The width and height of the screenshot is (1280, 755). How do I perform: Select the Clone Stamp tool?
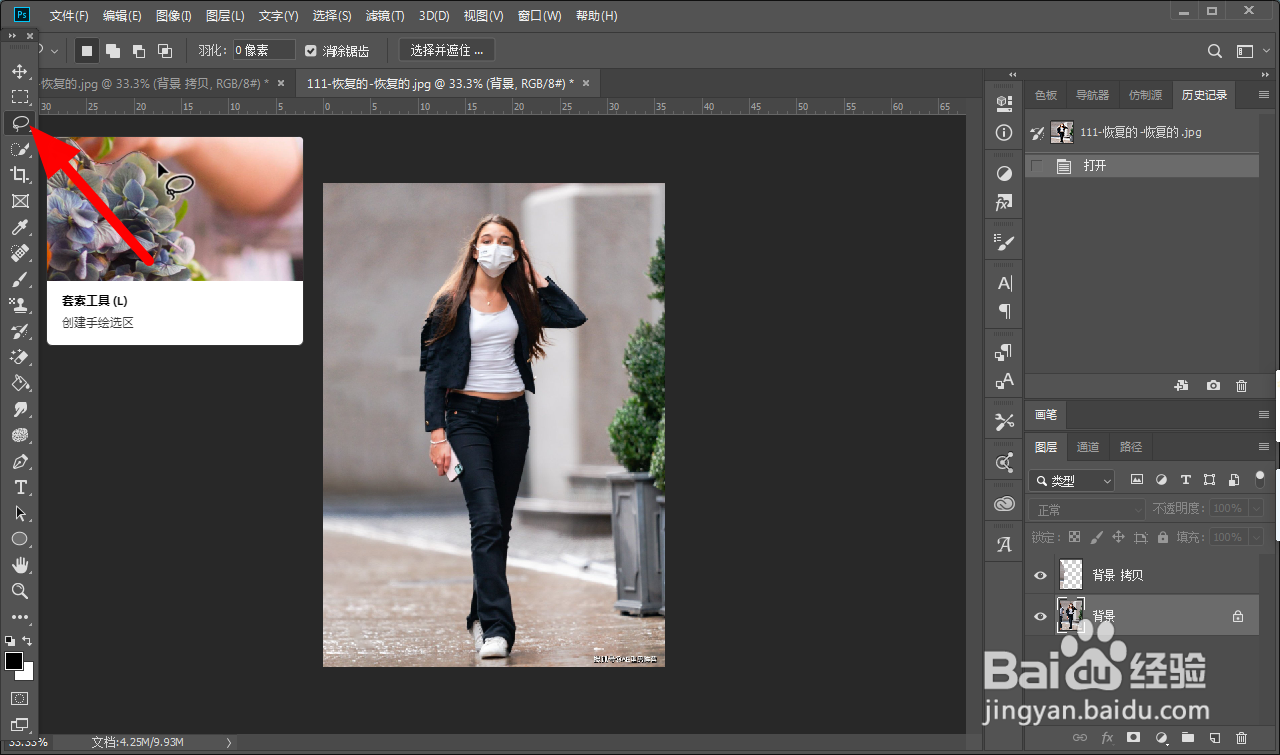pos(19,305)
